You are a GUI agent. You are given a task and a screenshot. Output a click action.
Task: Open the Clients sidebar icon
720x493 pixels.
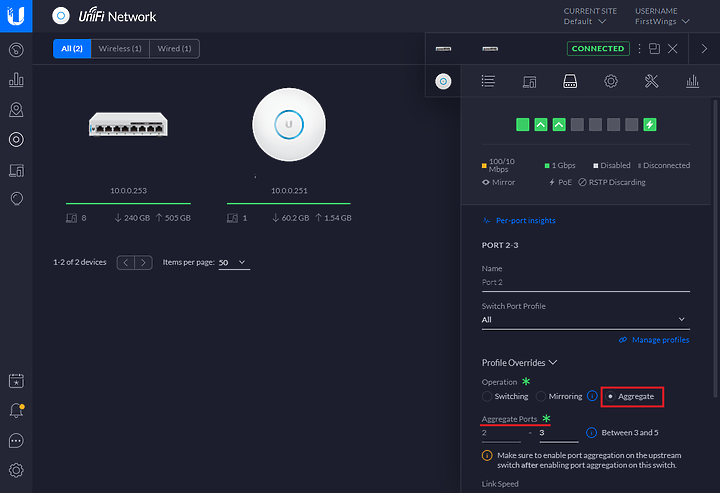click(16, 170)
